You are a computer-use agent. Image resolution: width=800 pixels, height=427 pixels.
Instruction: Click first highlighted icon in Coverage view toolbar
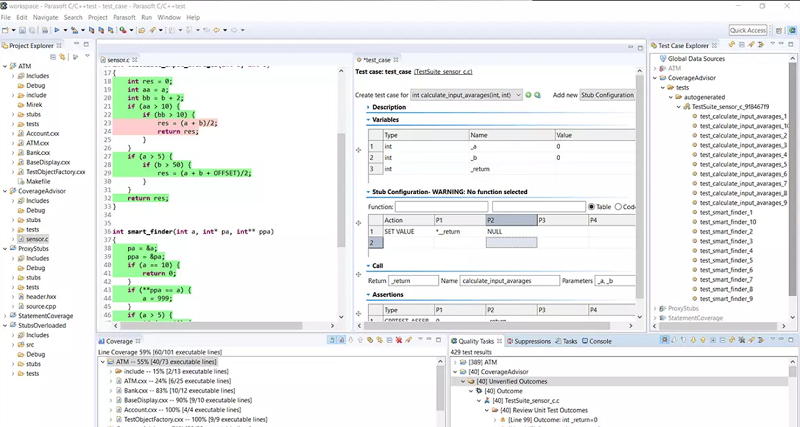[332, 340]
